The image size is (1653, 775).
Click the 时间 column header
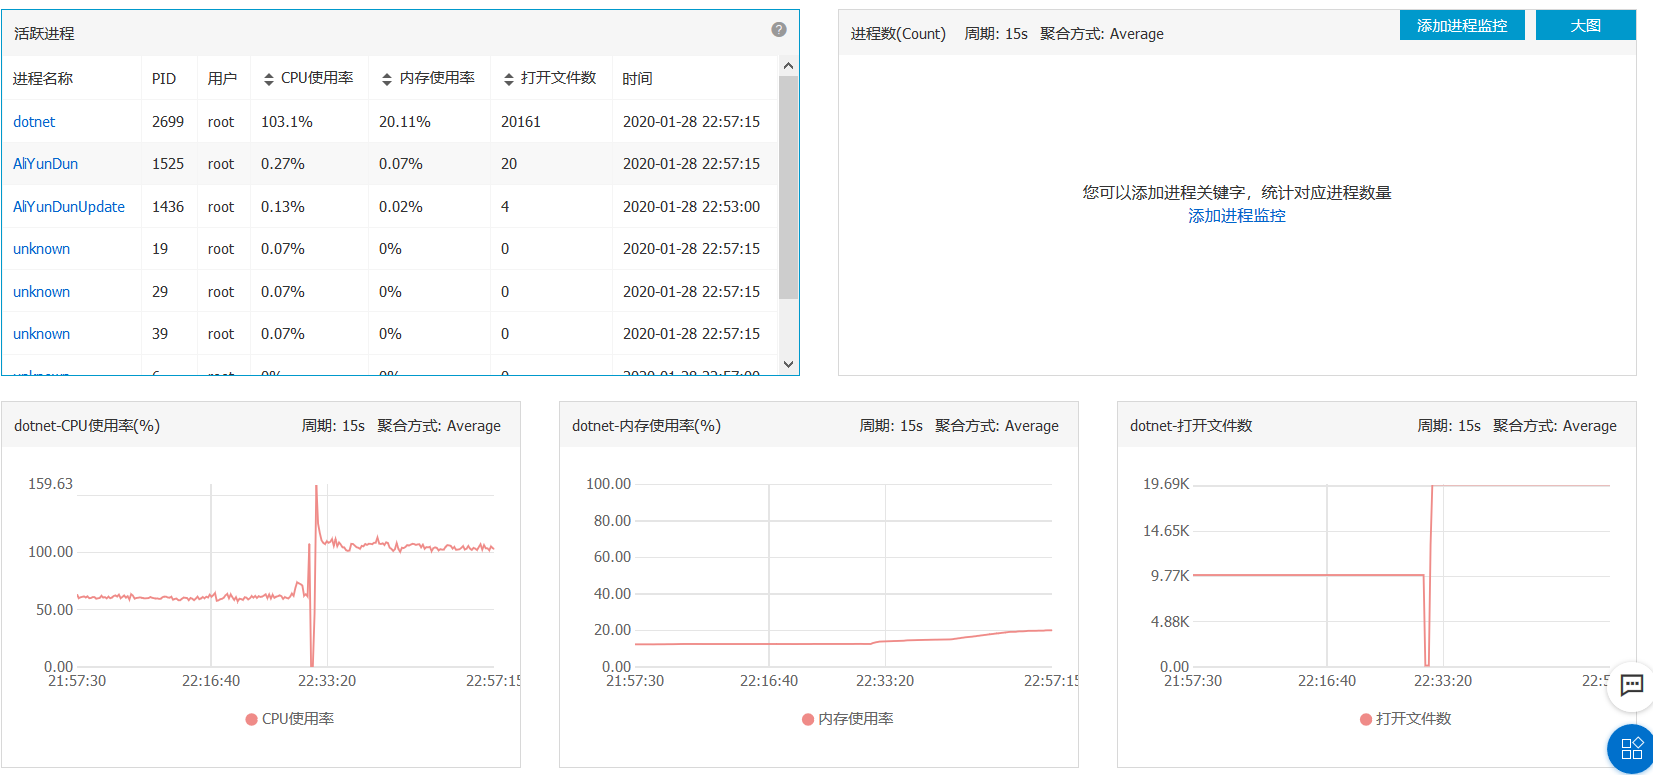[637, 79]
